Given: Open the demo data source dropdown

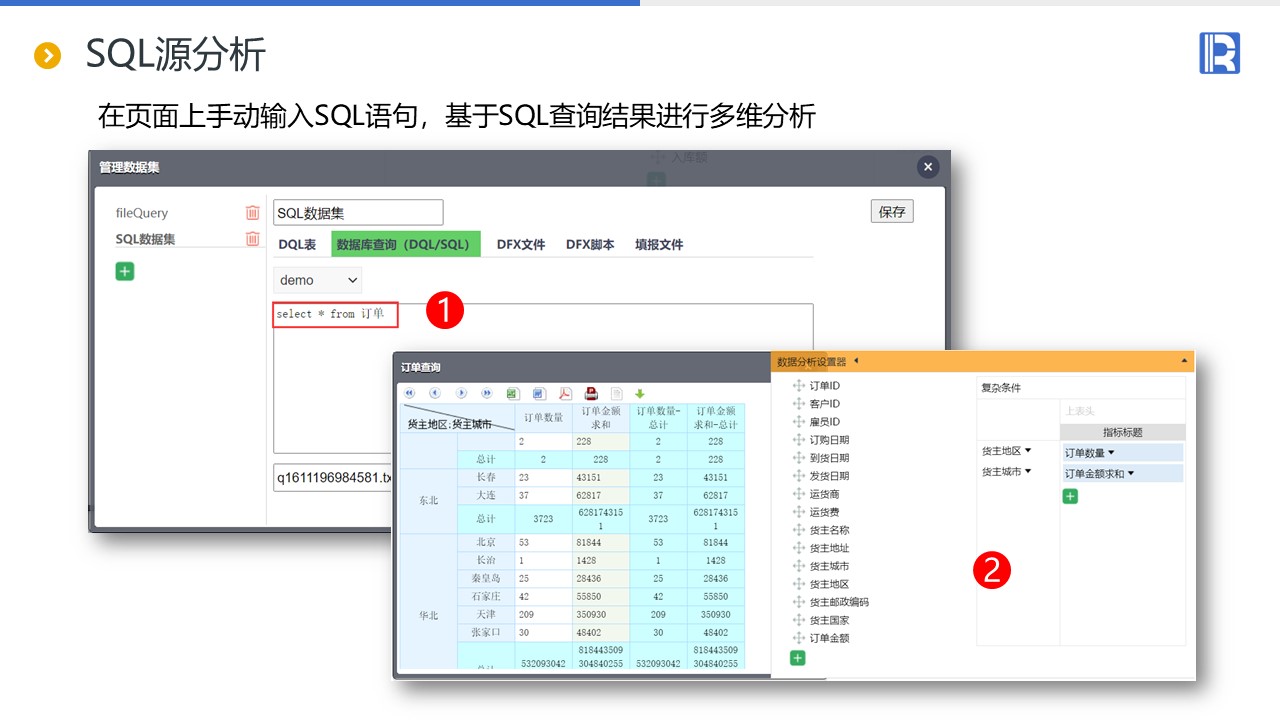Looking at the screenshot, I should tap(317, 280).
